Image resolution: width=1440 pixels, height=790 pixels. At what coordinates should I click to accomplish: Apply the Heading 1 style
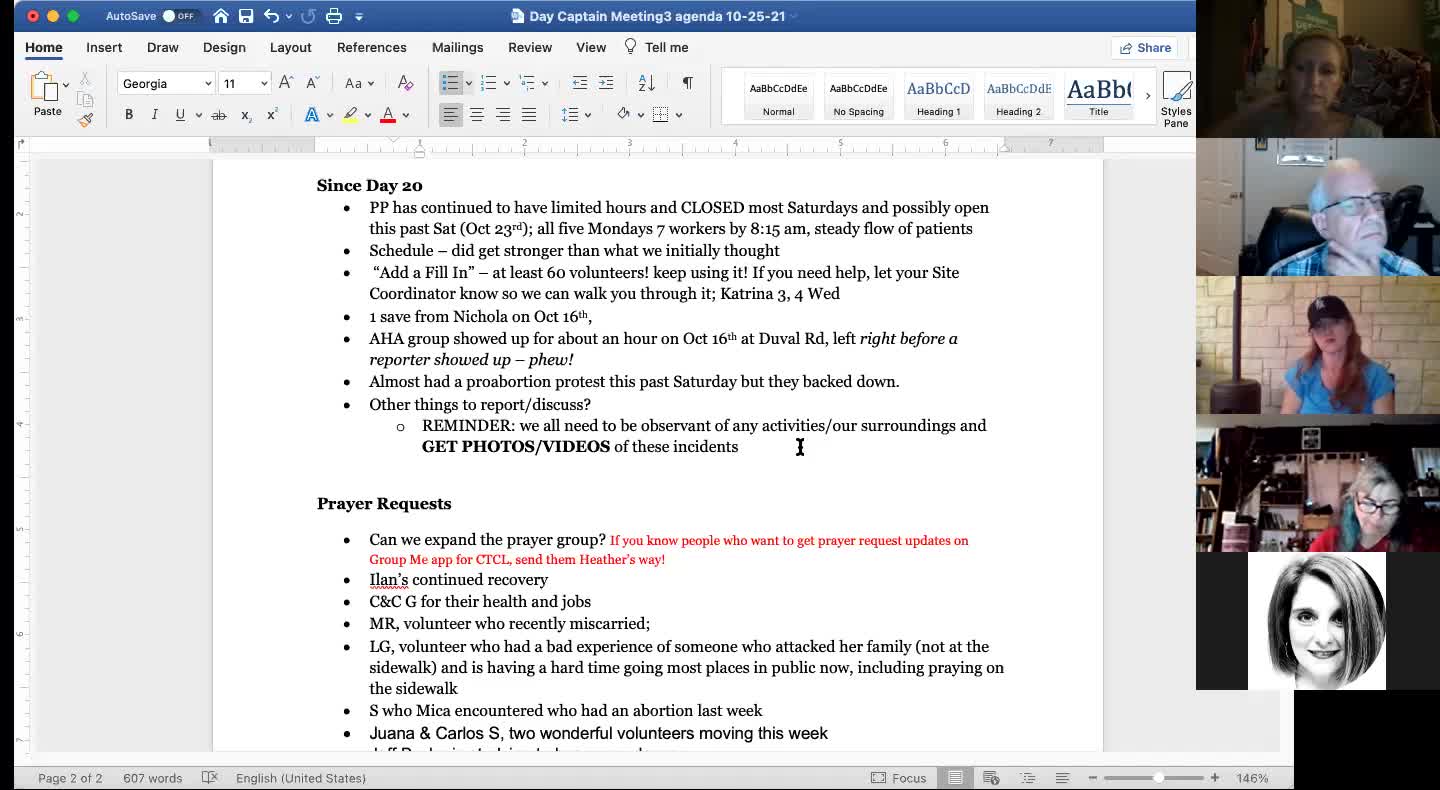click(938, 97)
